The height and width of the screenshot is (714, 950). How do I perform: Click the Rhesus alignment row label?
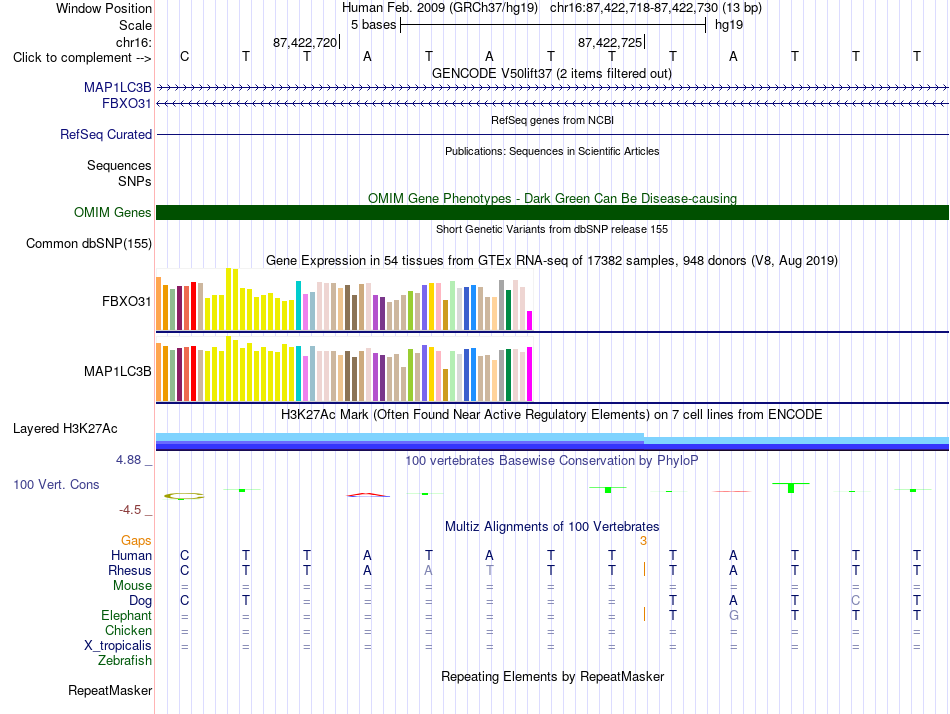[x=130, y=570]
